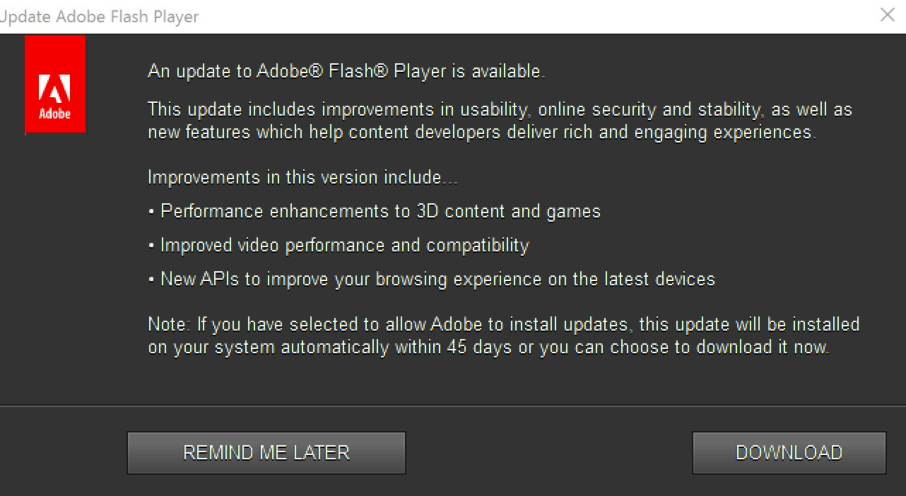Screen dimensions: 906x496
Task: Close the Update Adobe Flash Player dialog
Action: 886,15
